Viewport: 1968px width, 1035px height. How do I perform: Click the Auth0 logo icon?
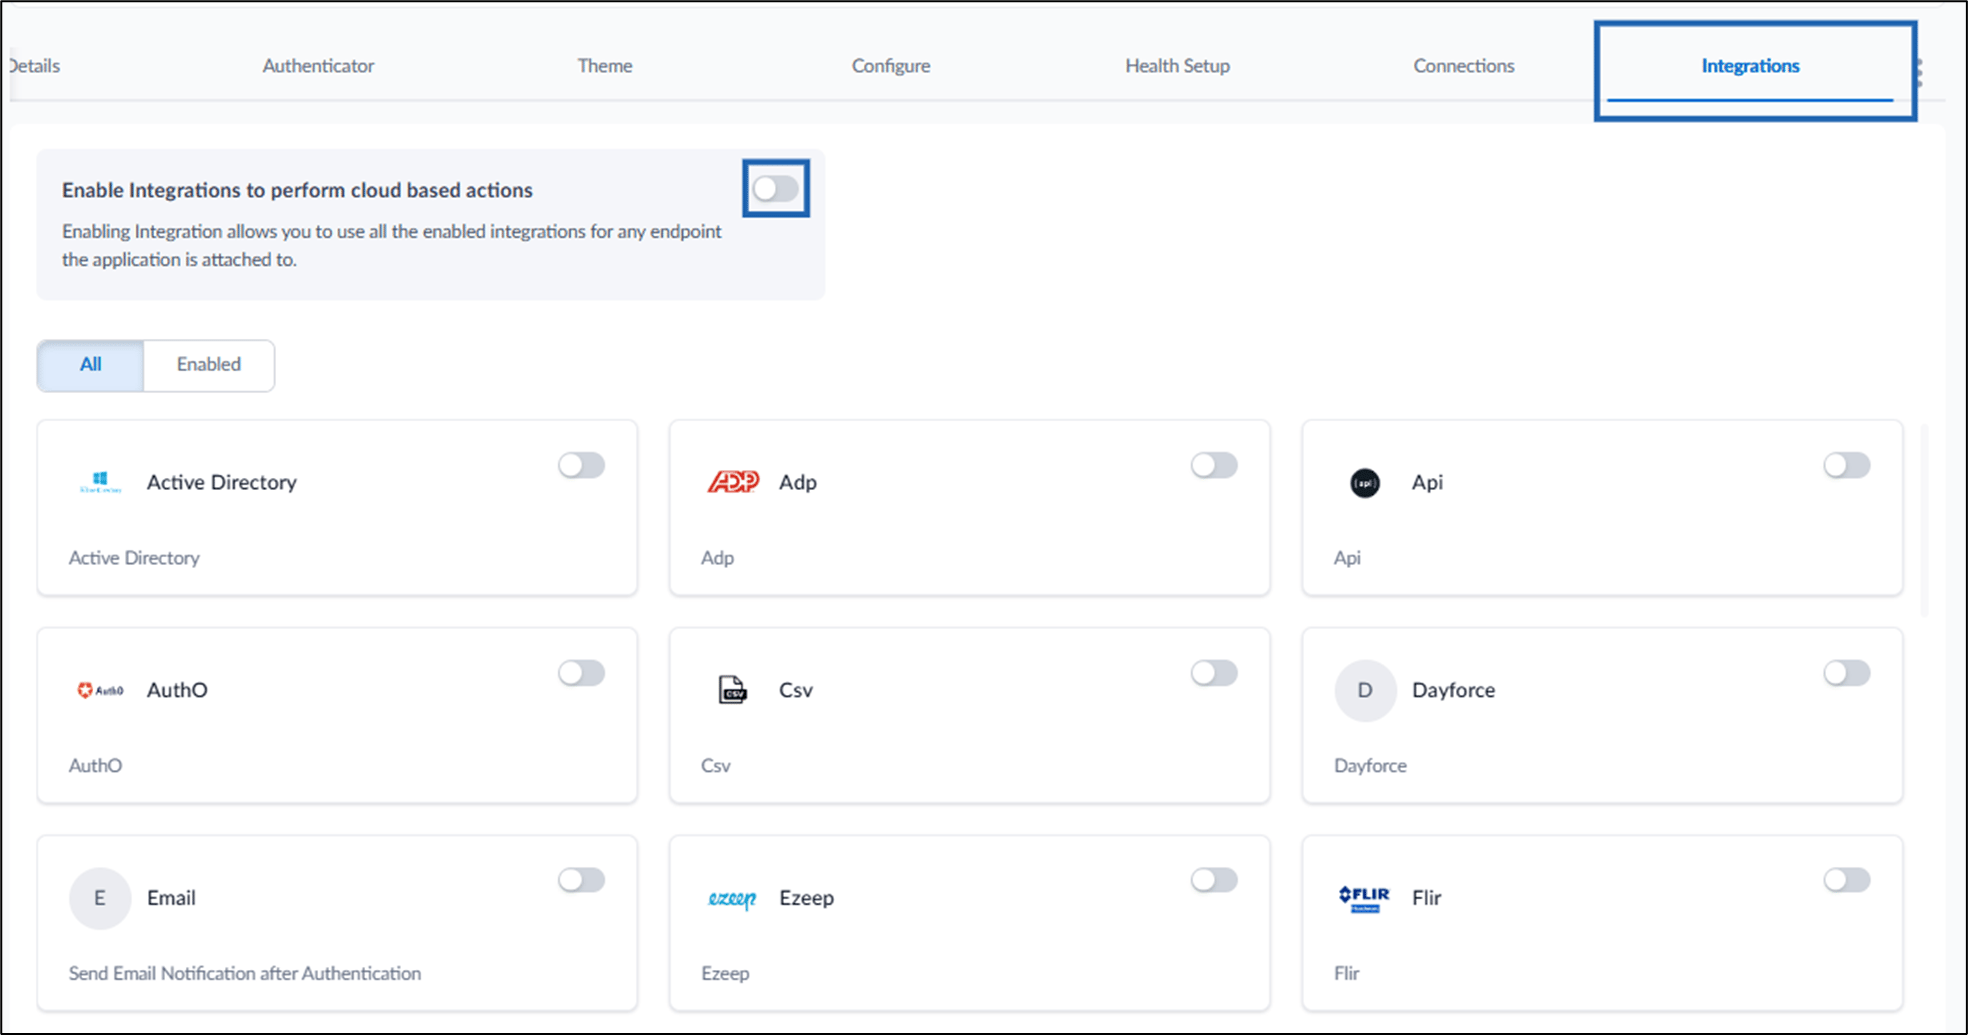[x=100, y=690]
